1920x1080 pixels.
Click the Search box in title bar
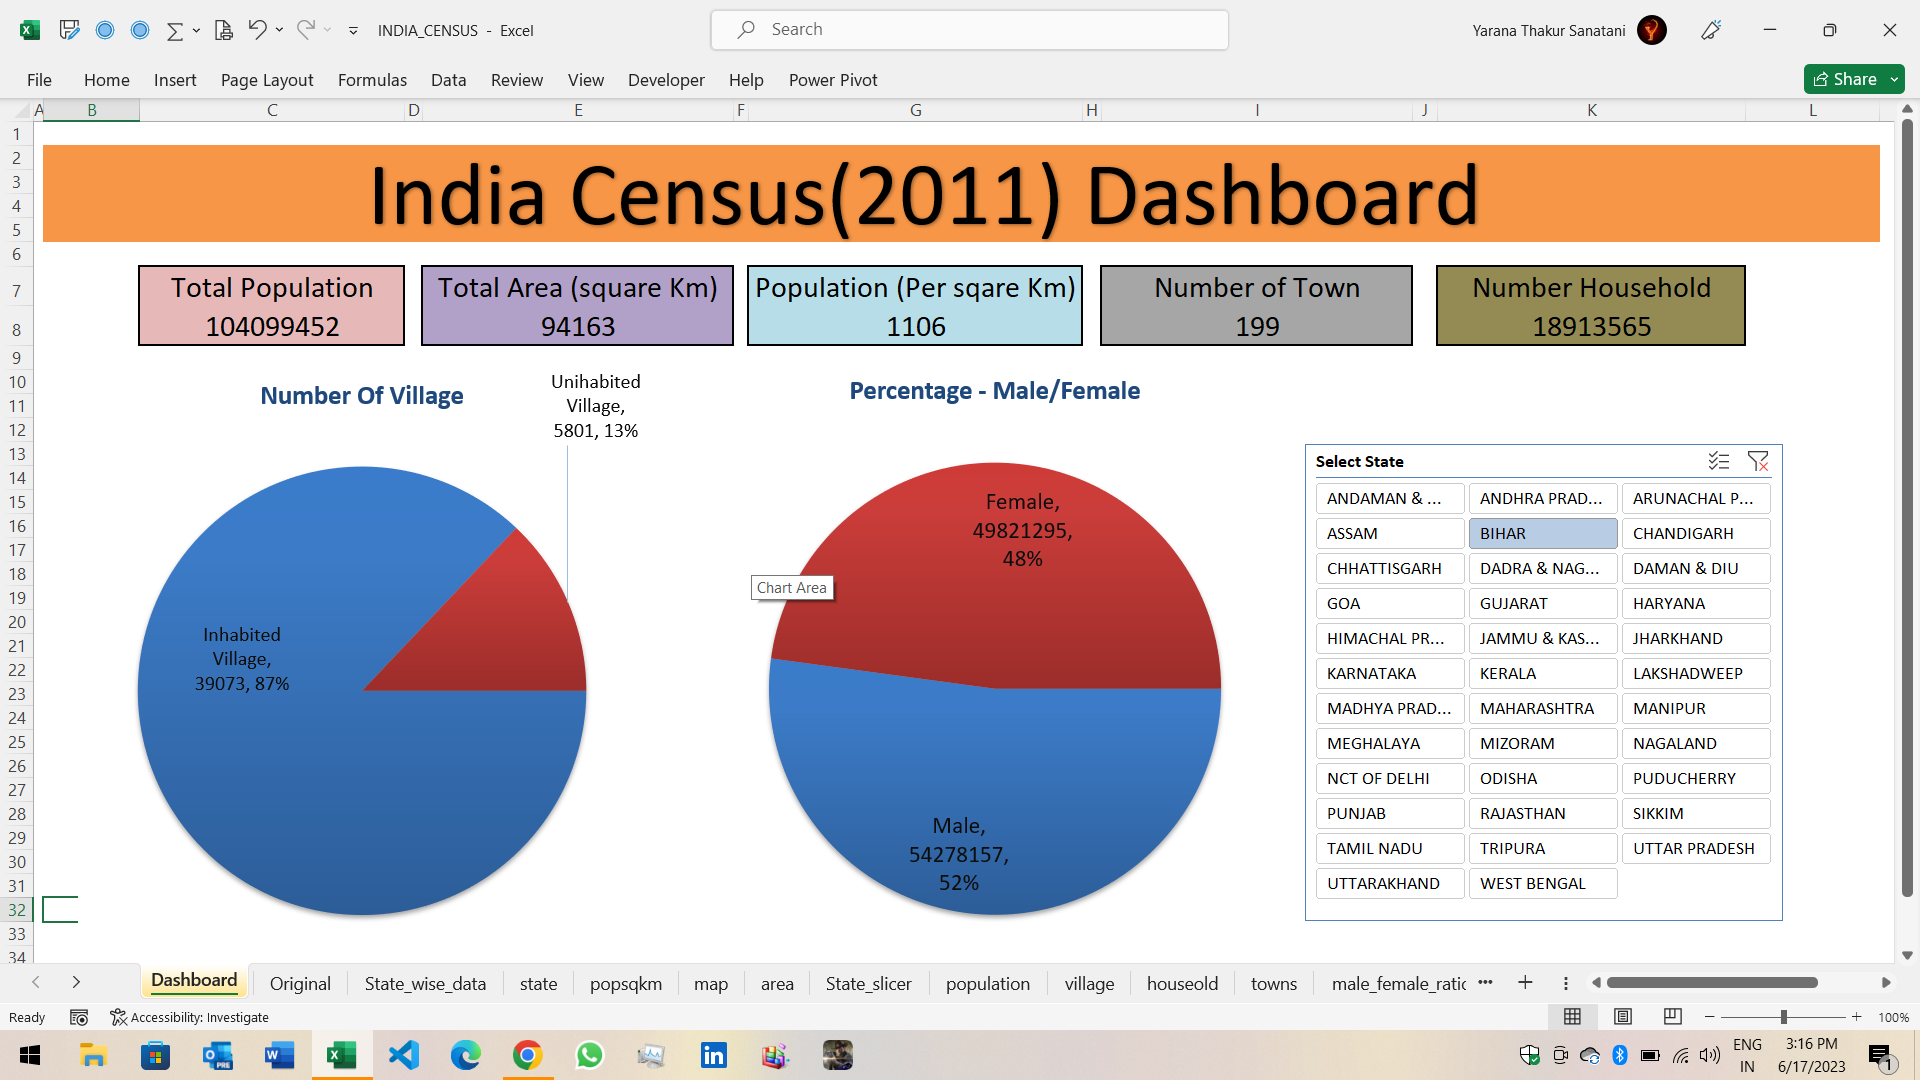point(969,30)
